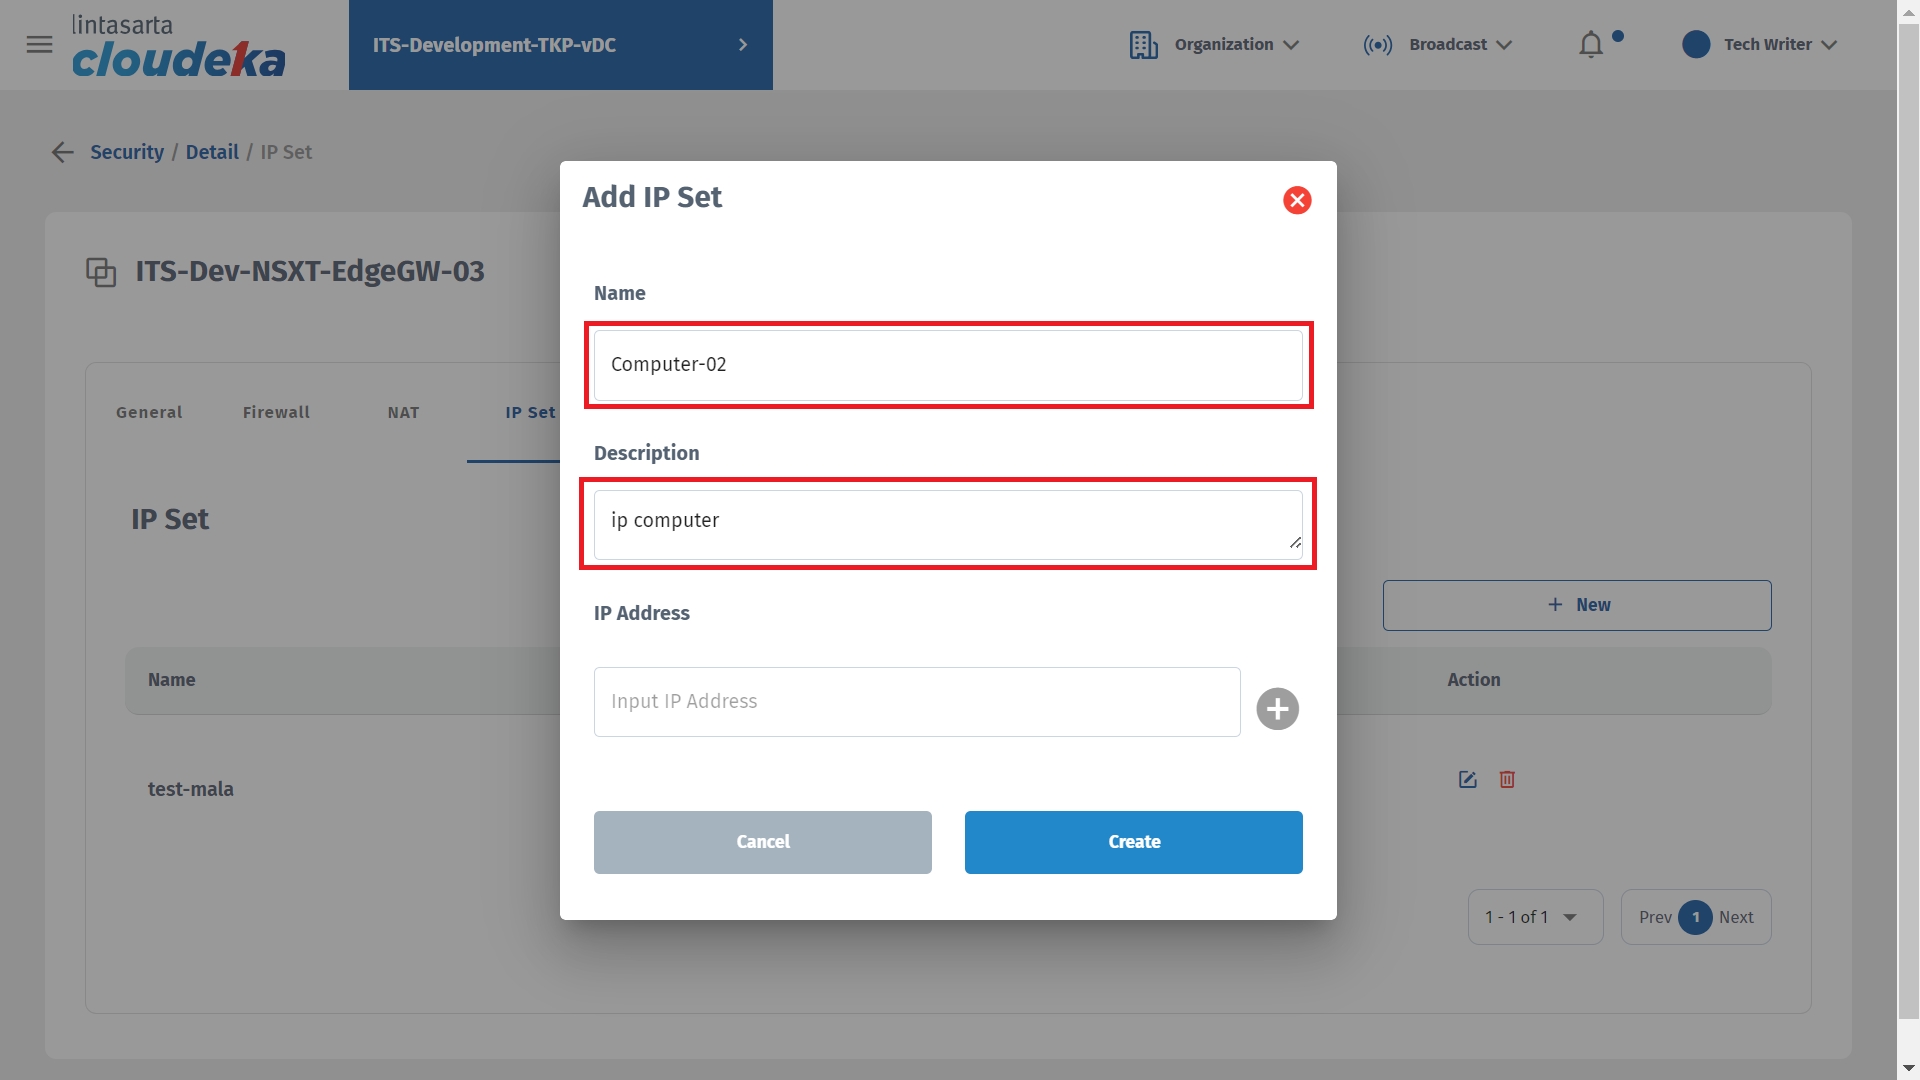
Task: Click the Create button
Action: click(1133, 842)
